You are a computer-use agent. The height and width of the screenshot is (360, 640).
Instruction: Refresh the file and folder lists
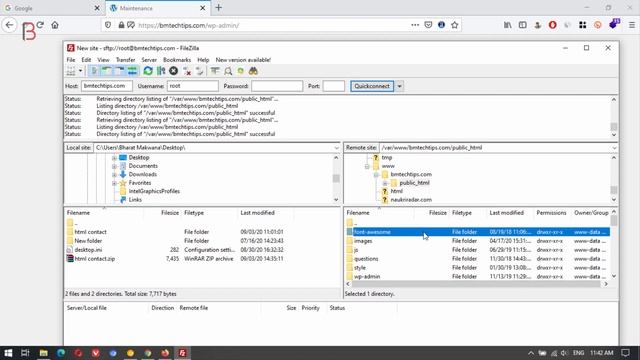coord(148,71)
